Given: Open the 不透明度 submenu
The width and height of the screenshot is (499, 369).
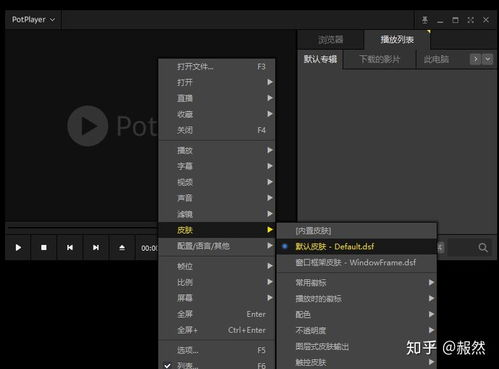Looking at the screenshot, I should click(357, 330).
